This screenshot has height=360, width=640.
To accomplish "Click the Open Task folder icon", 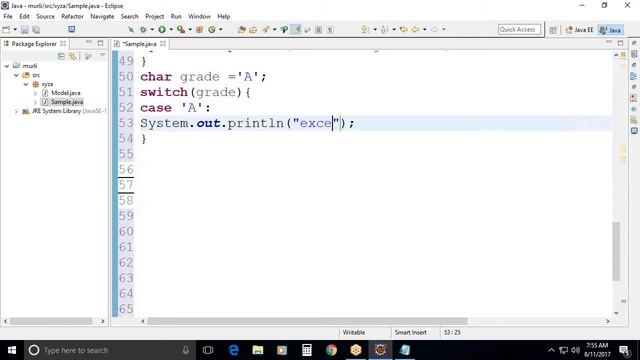I will pyautogui.click(x=253, y=29).
